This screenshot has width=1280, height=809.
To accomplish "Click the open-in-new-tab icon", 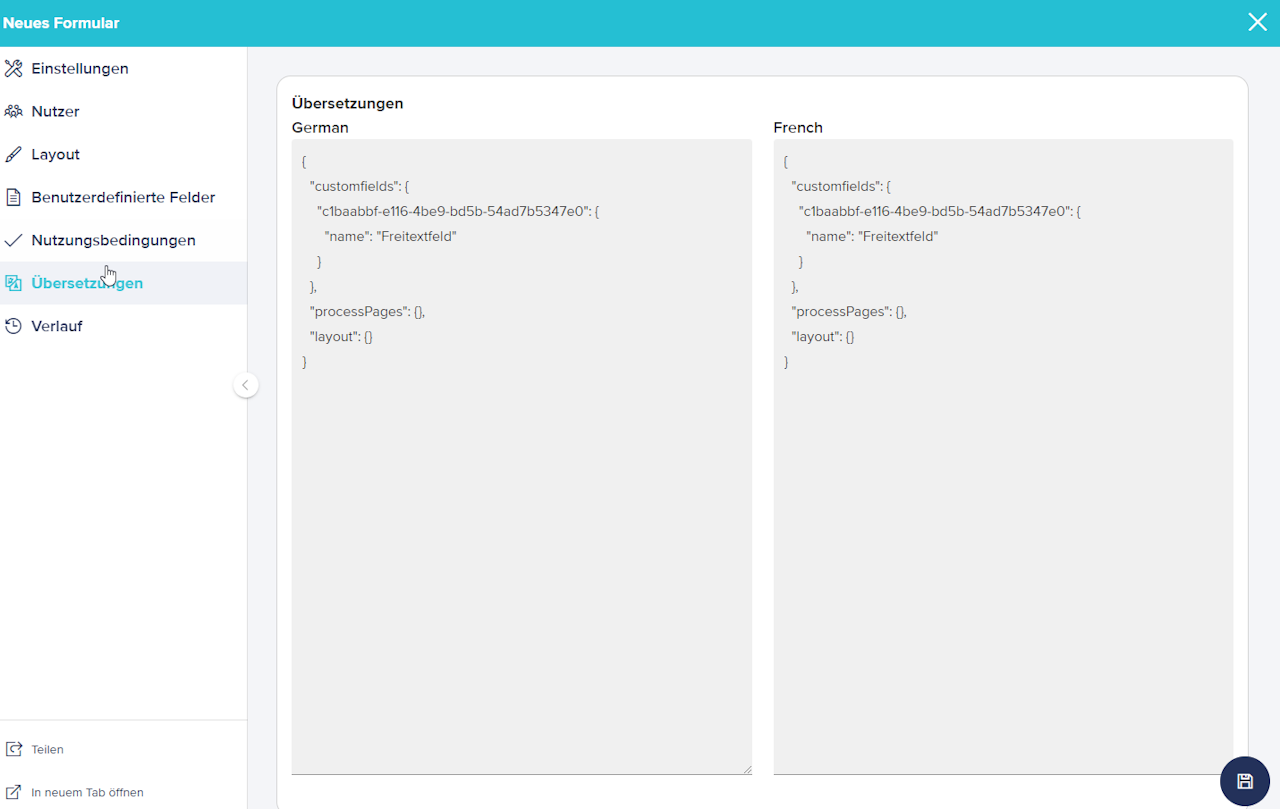I will coord(13,792).
